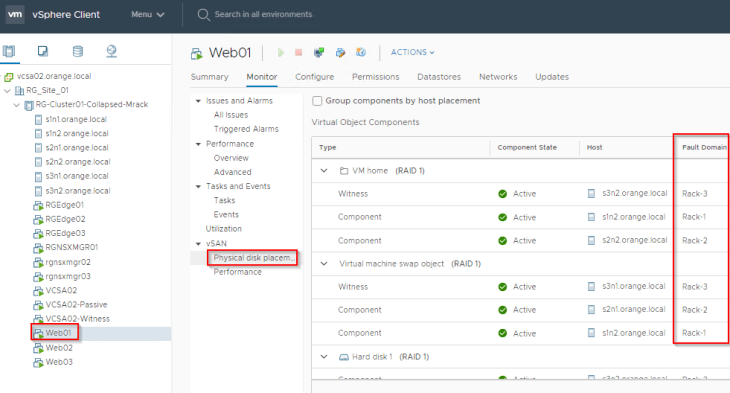Open Triggered Alarms
The width and height of the screenshot is (730, 393).
246,129
